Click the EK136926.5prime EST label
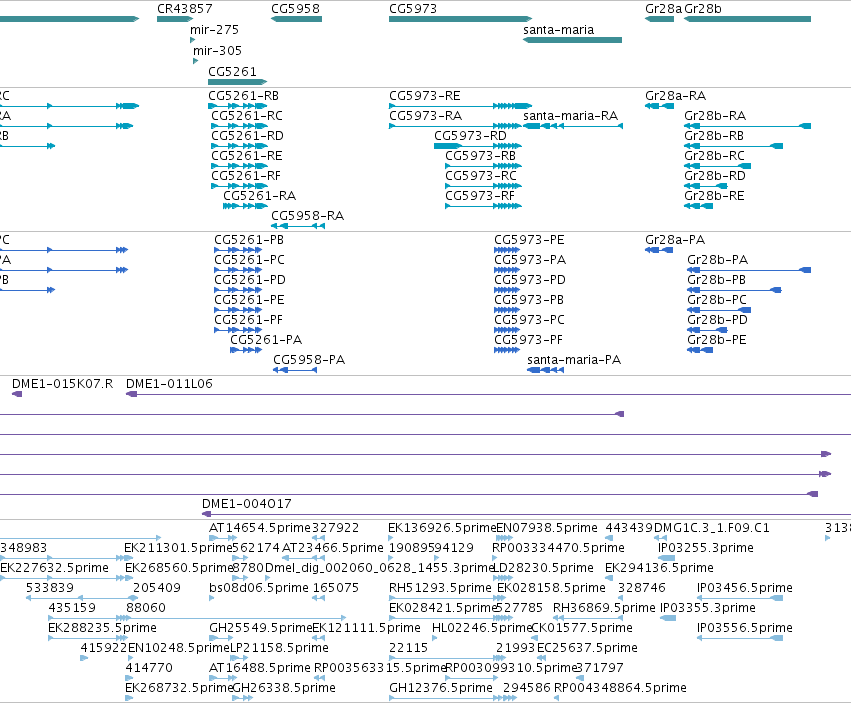851x703 pixels. 442,528
